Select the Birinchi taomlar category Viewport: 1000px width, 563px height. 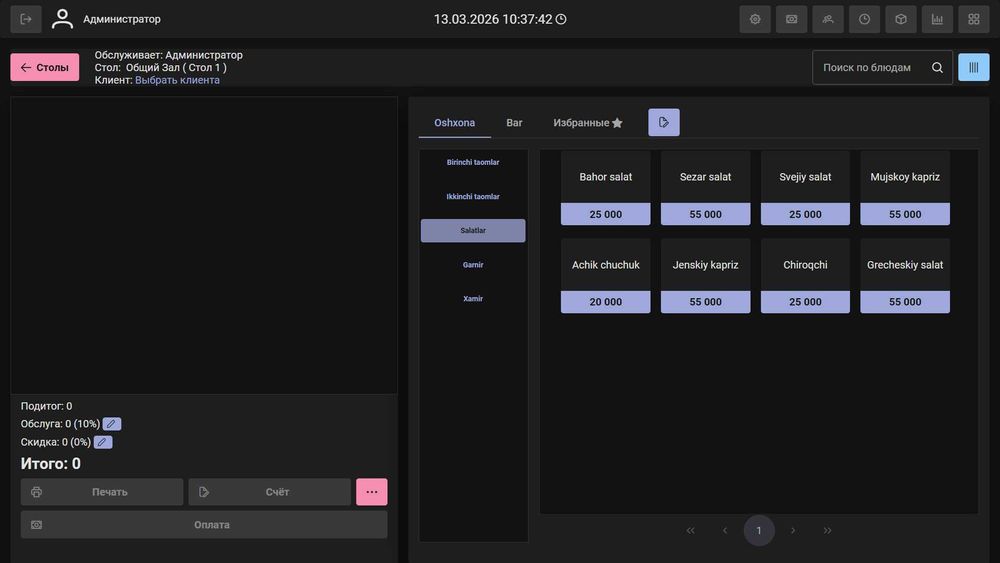(473, 163)
